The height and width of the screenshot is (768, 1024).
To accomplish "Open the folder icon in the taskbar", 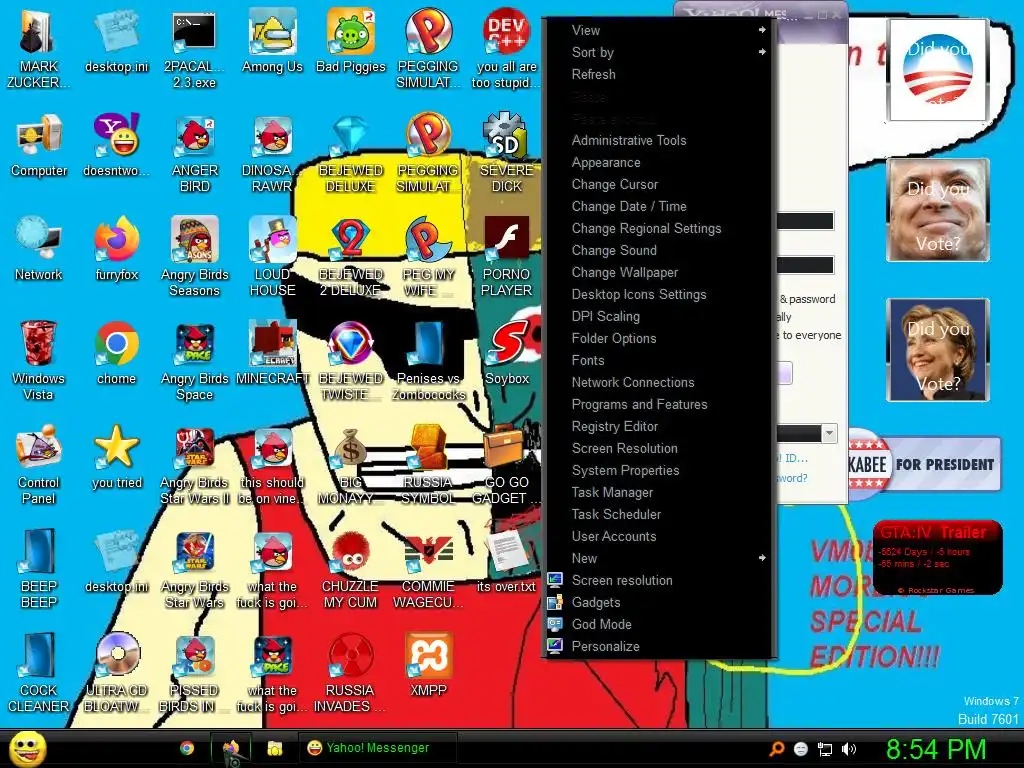I will click(x=275, y=748).
